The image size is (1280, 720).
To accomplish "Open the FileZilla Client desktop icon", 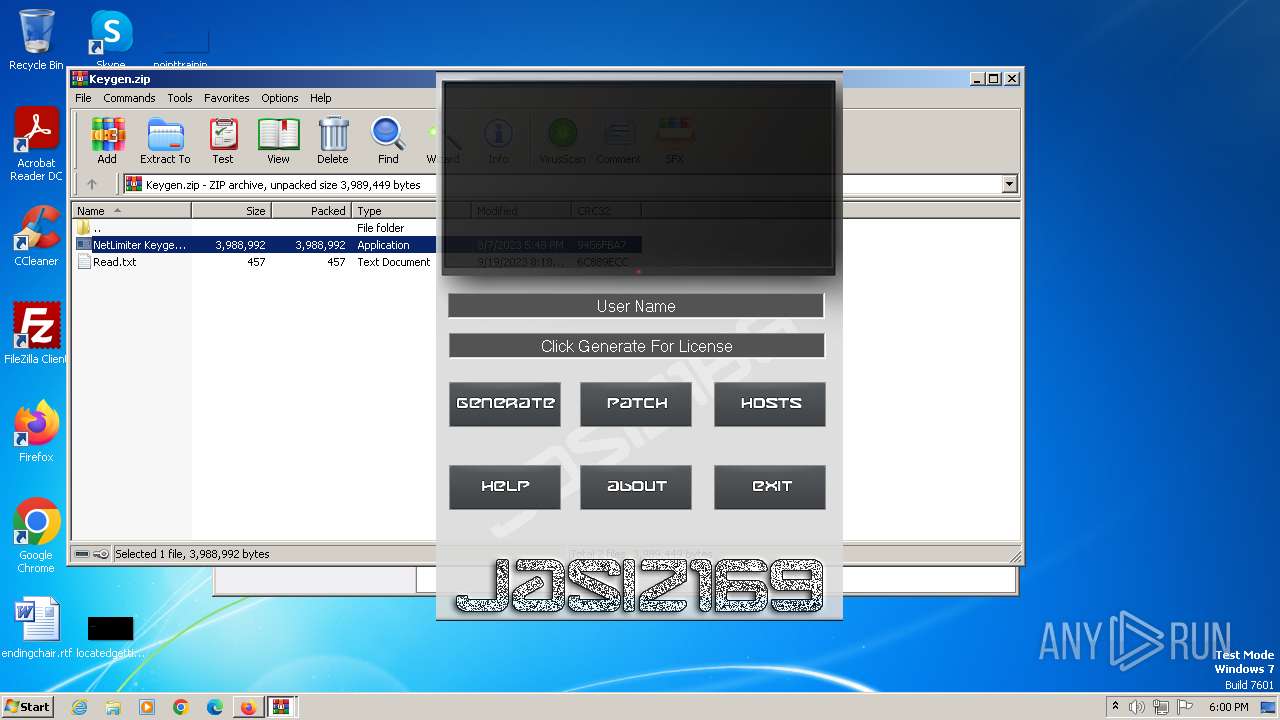I will click(36, 333).
